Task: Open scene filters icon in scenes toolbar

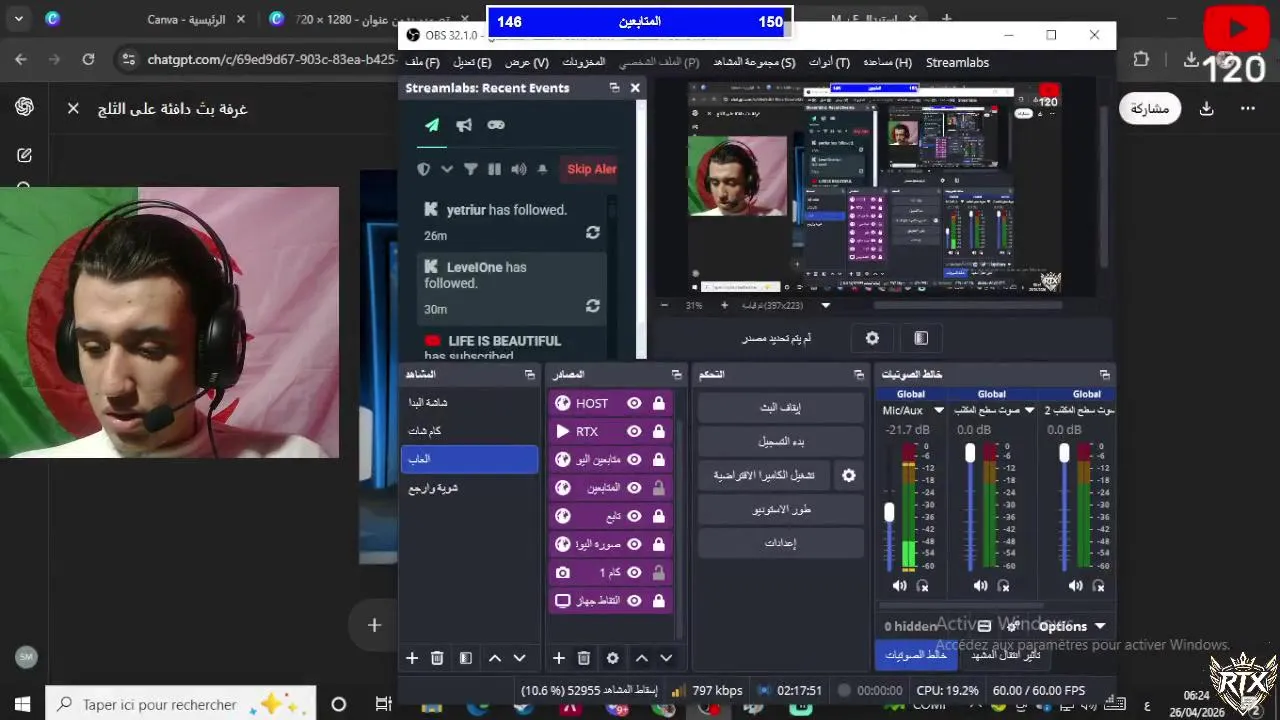Action: click(x=465, y=658)
